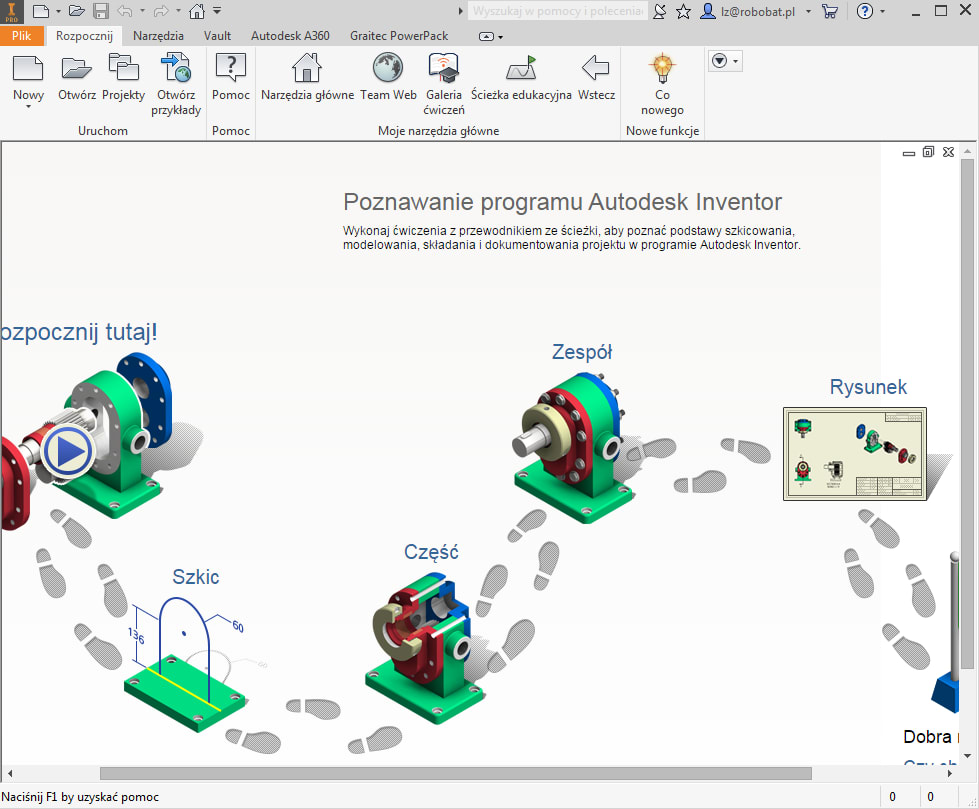979x809 pixels.
Task: Click the drawing sheet thumbnail under Rysunek
Action: pos(855,454)
